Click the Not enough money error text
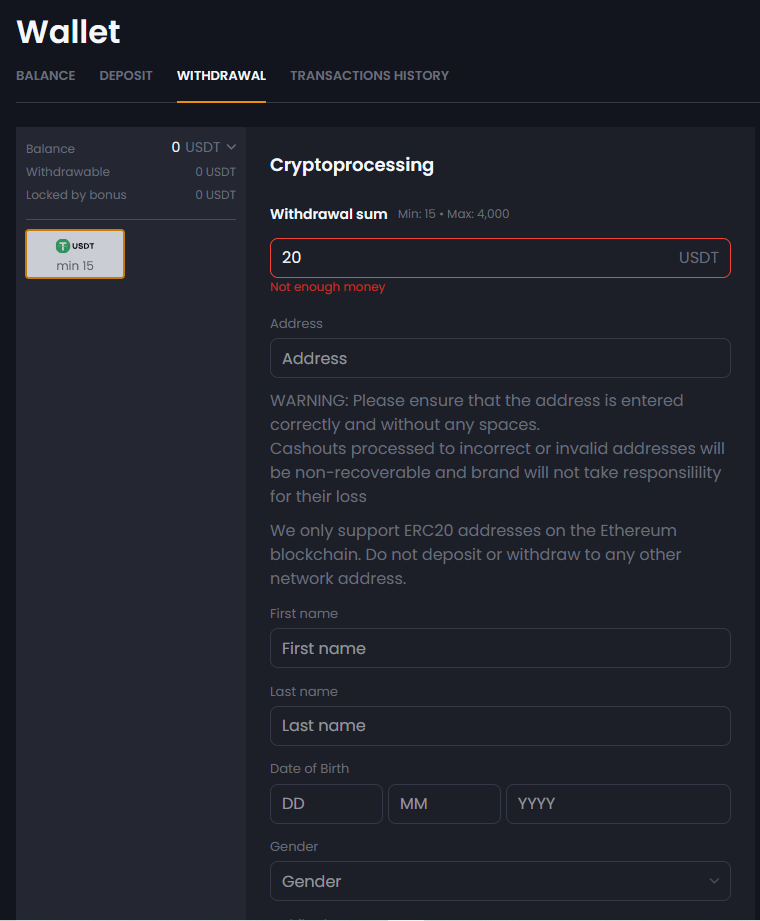 [x=328, y=287]
